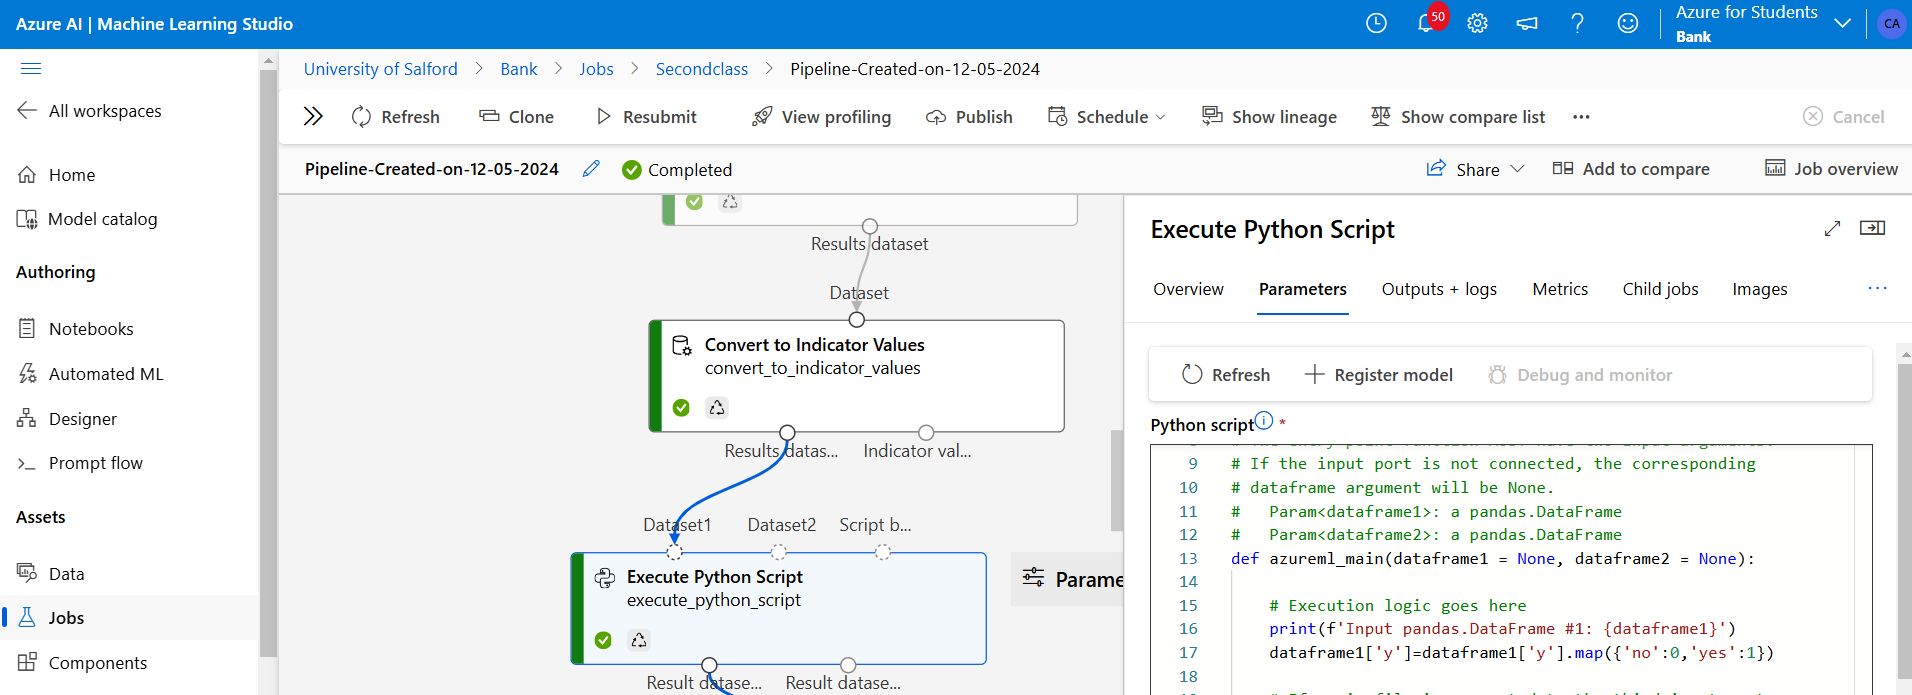This screenshot has height=695, width=1912.
Task: Open Job overview
Action: point(1831,169)
